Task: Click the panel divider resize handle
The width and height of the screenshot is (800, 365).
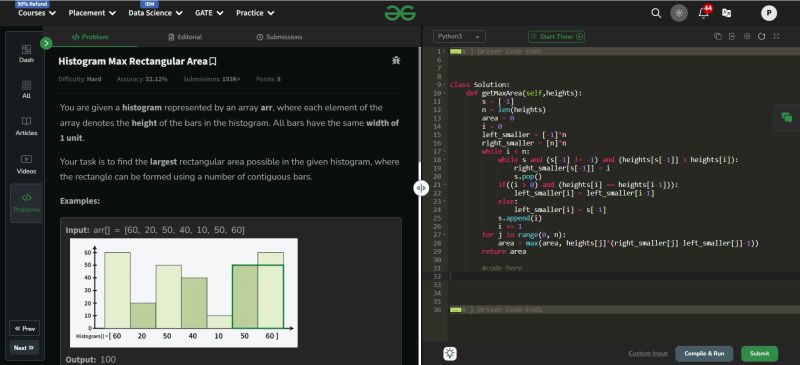Action: click(420, 188)
